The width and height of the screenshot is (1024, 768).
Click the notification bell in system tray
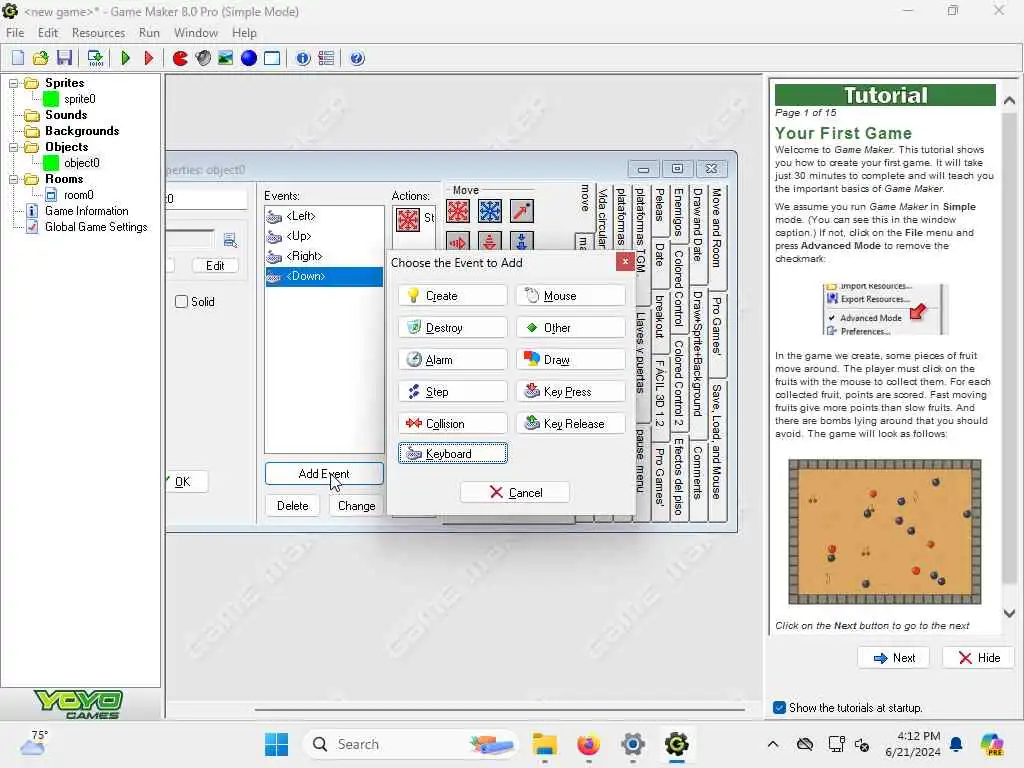point(956,744)
